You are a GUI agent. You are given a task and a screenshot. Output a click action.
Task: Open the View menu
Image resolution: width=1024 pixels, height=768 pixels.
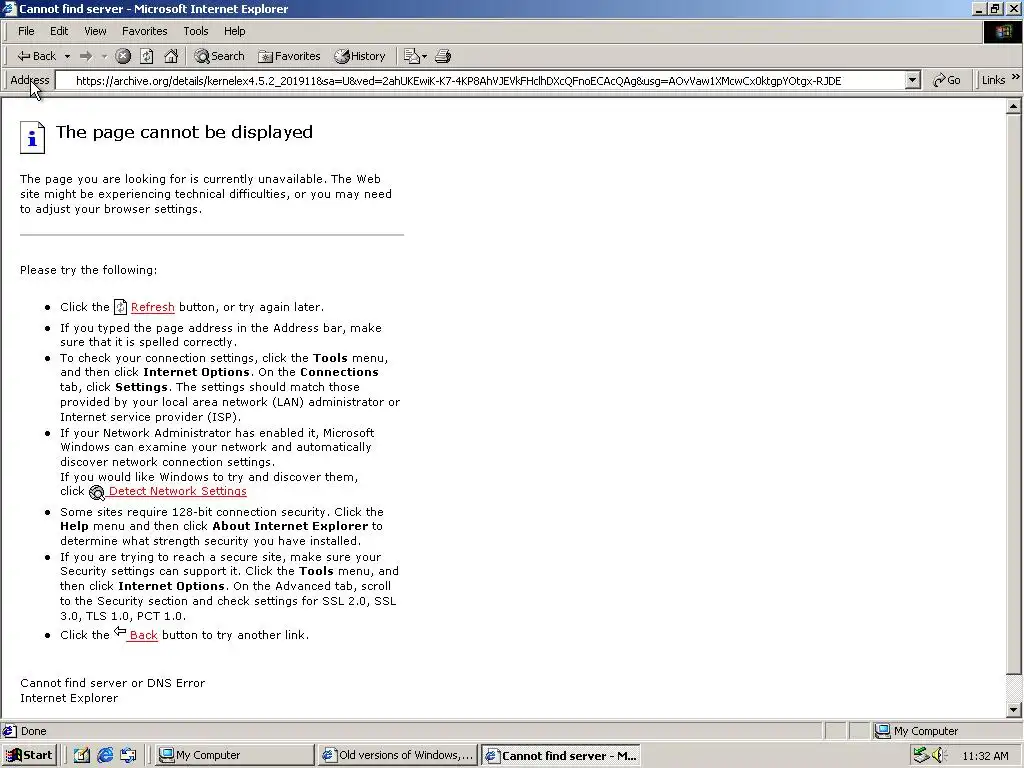tap(95, 31)
